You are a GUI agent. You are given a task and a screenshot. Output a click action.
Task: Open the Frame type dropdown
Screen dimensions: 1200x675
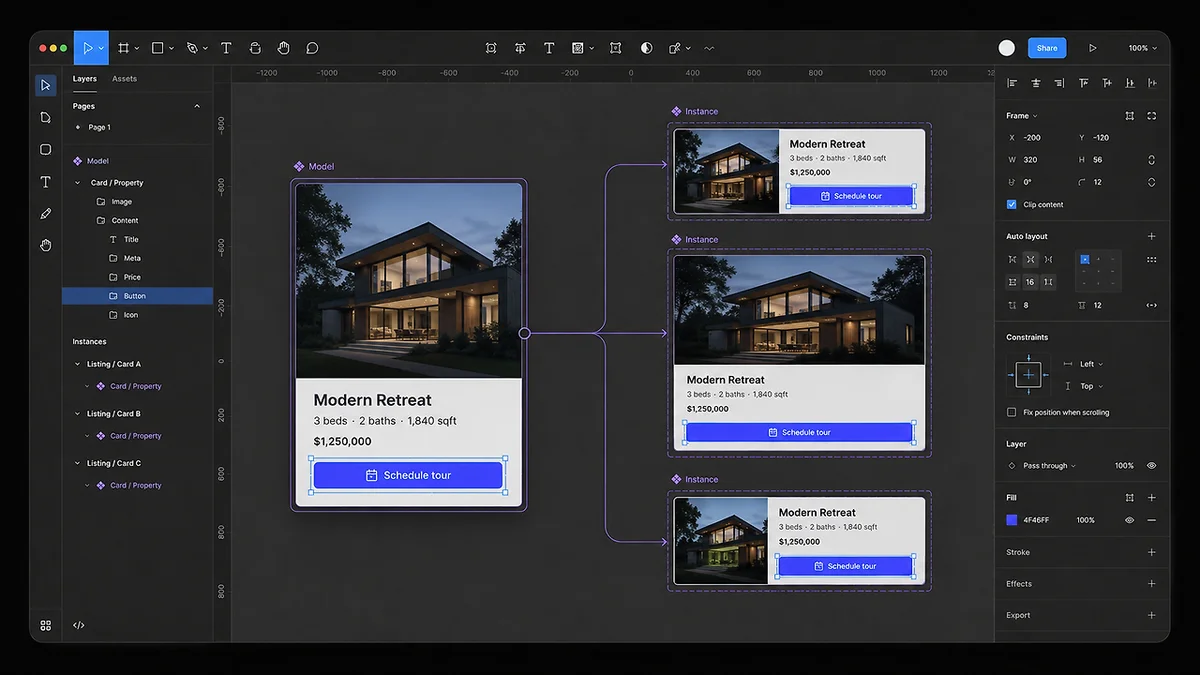(x=1022, y=116)
